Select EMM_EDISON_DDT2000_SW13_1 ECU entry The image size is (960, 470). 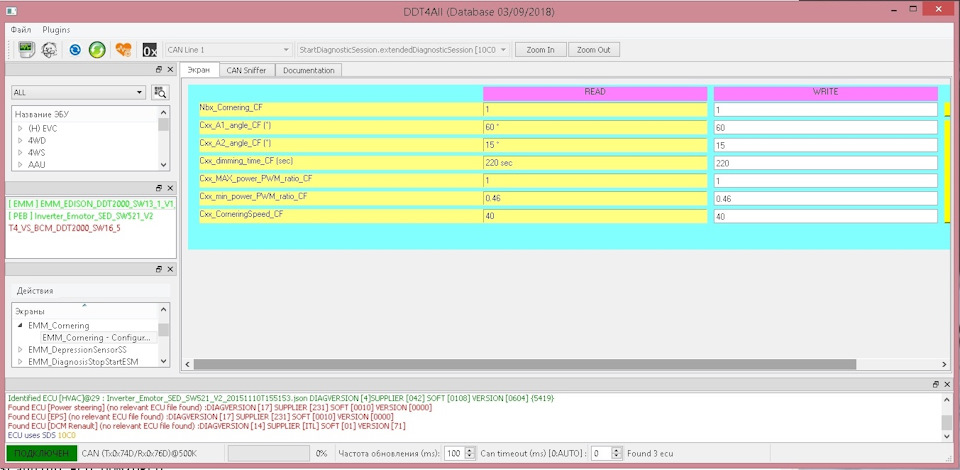point(91,204)
